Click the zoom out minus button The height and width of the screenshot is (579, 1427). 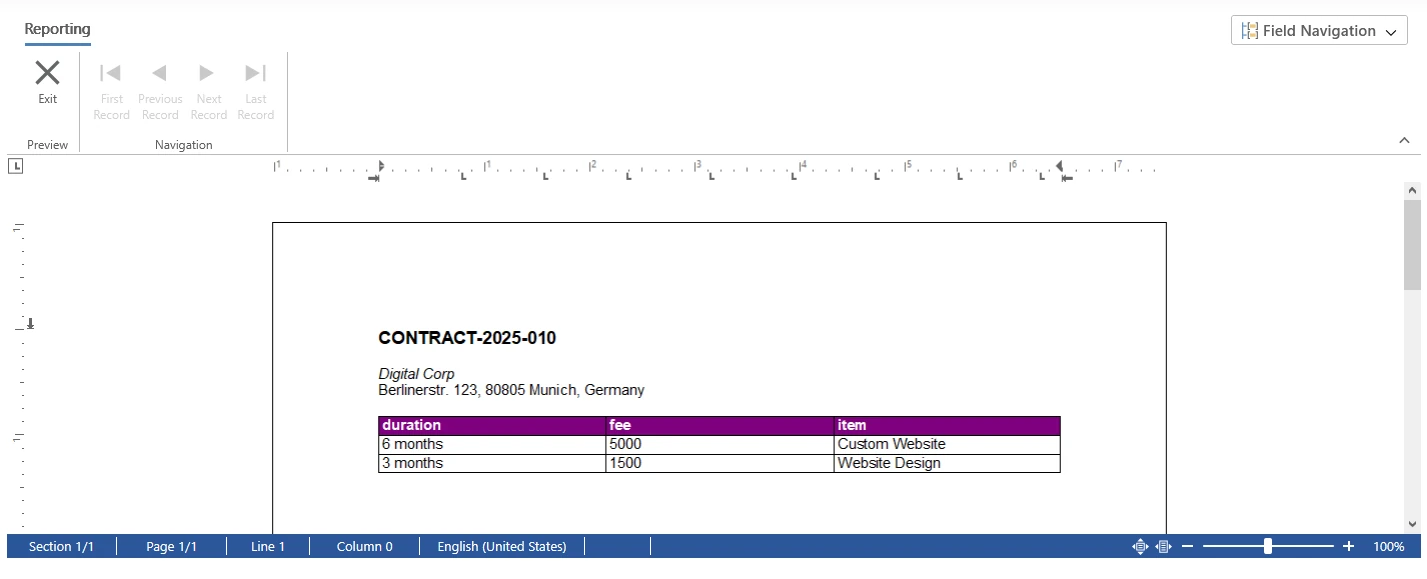[1188, 546]
